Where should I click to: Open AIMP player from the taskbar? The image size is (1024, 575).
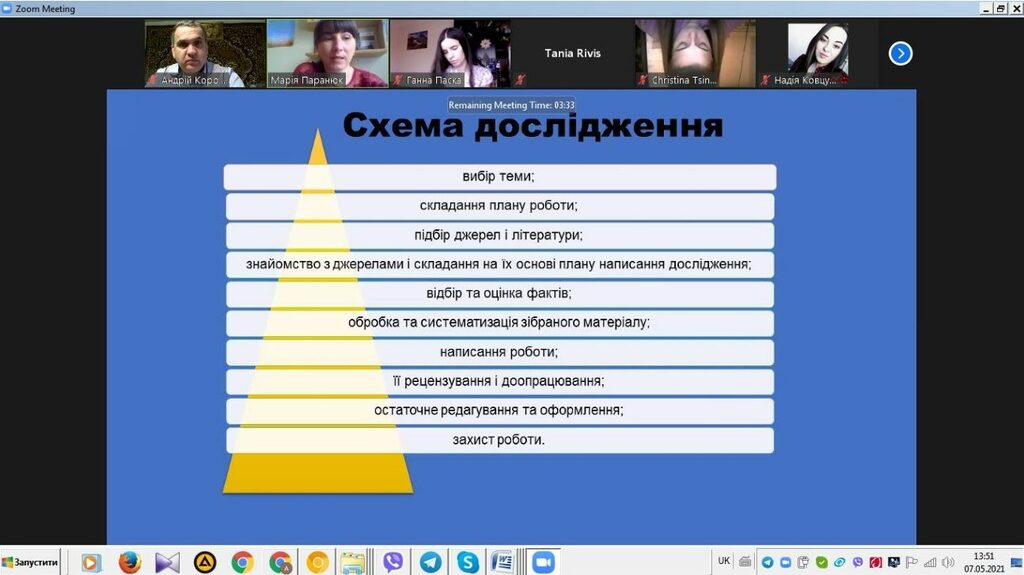(205, 562)
